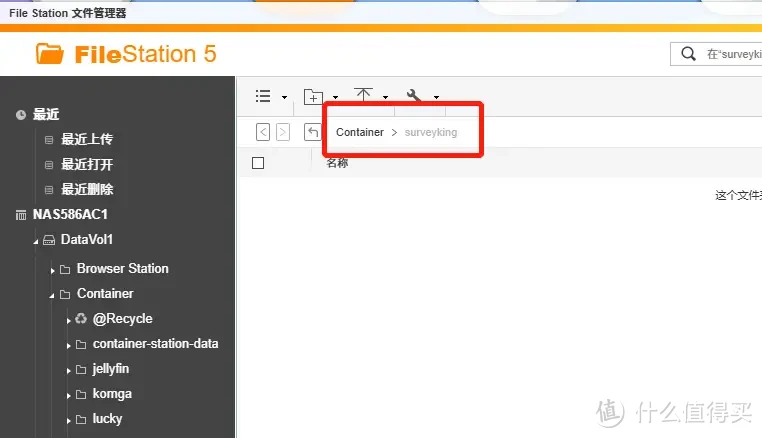Select the @Recycle folder
Screen dimensions: 762x438
(122, 319)
